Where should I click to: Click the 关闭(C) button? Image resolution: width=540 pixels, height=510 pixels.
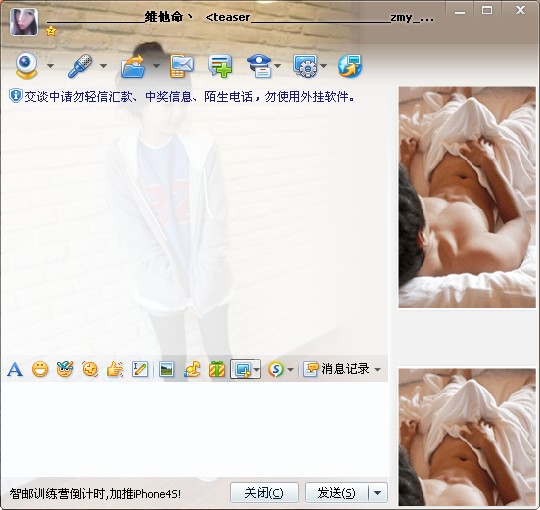264,493
